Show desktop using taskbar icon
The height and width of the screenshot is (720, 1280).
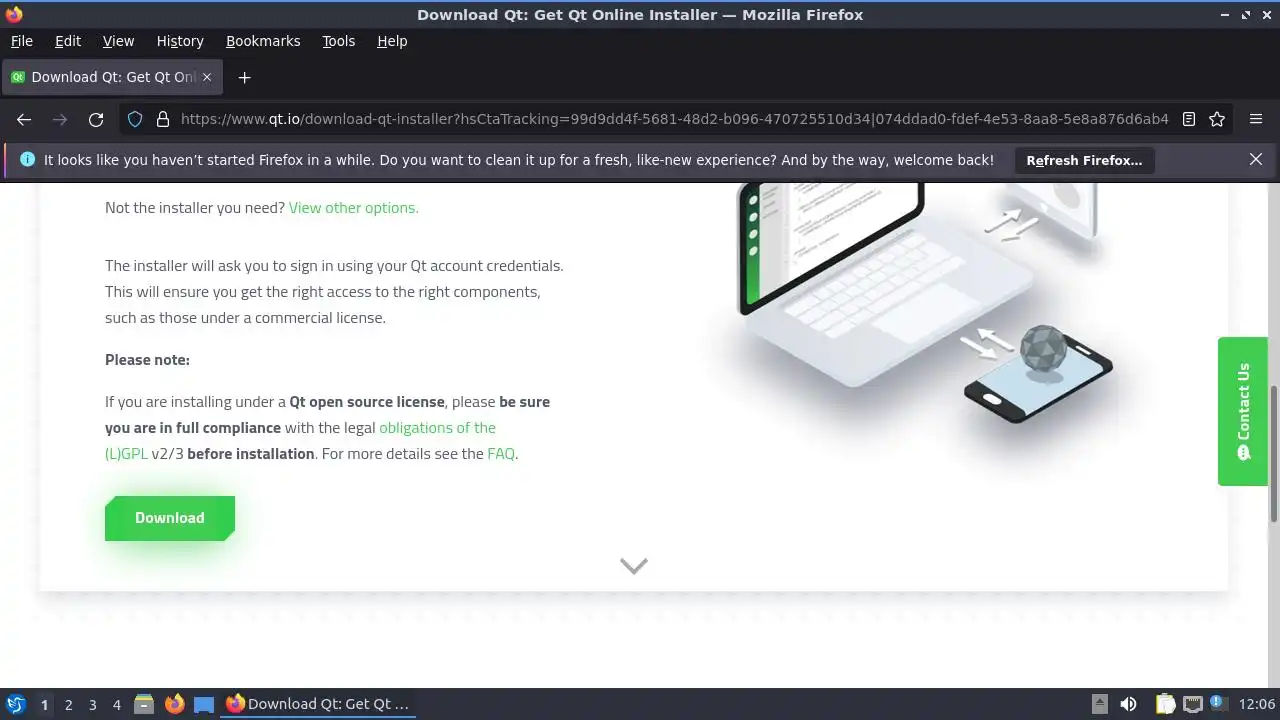click(x=204, y=704)
